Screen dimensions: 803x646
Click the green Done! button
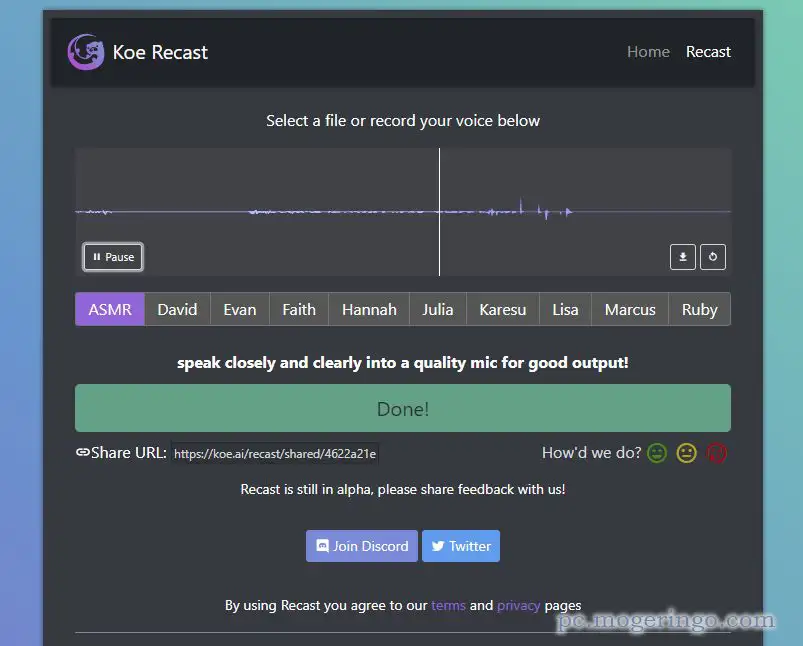click(403, 408)
